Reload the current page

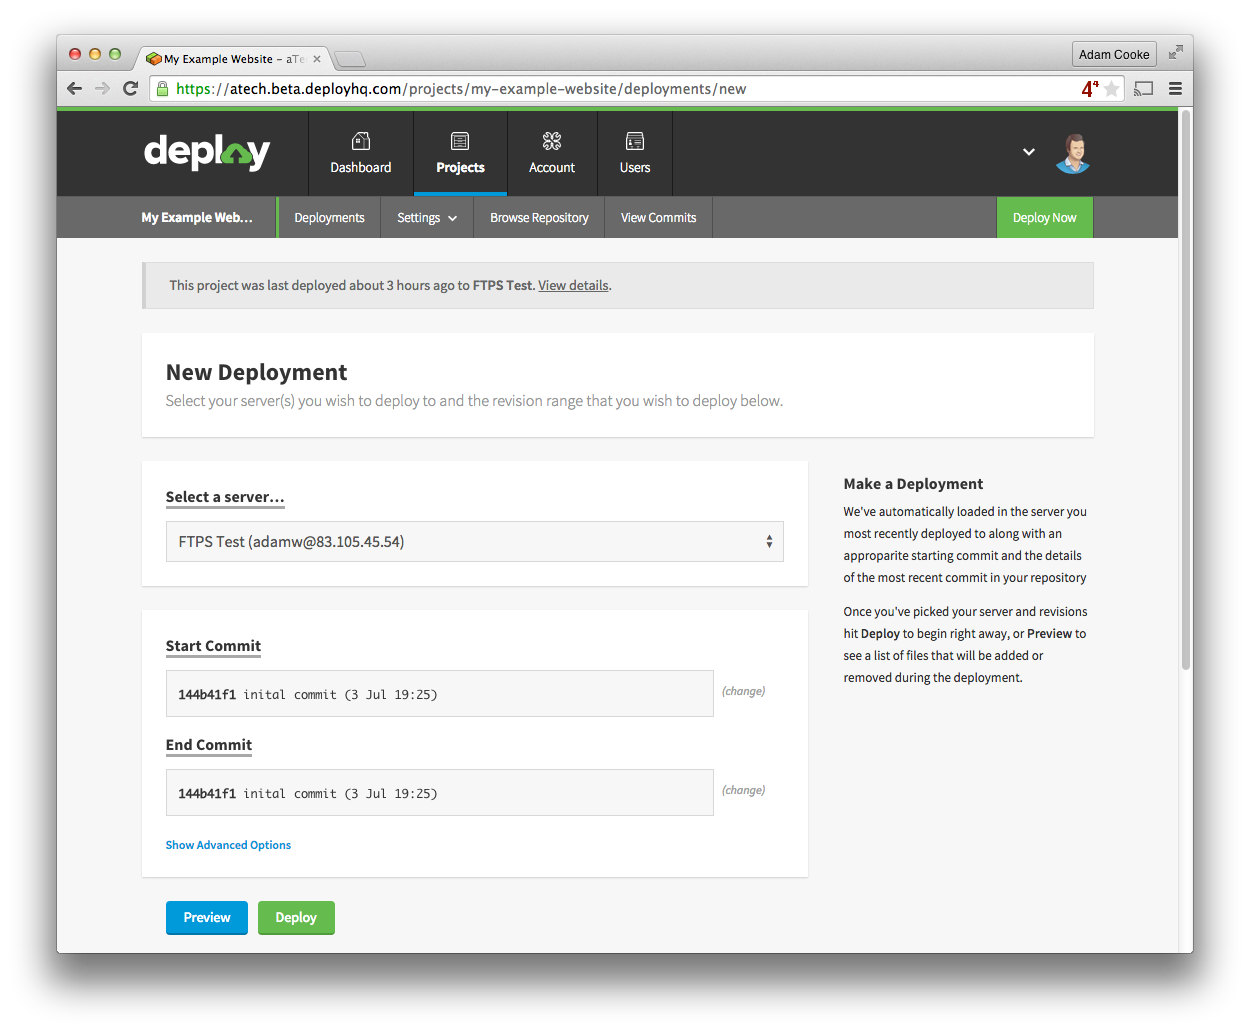pyautogui.click(x=131, y=88)
